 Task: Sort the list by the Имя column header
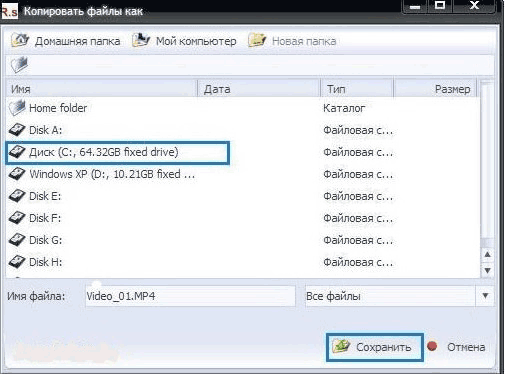point(102,89)
